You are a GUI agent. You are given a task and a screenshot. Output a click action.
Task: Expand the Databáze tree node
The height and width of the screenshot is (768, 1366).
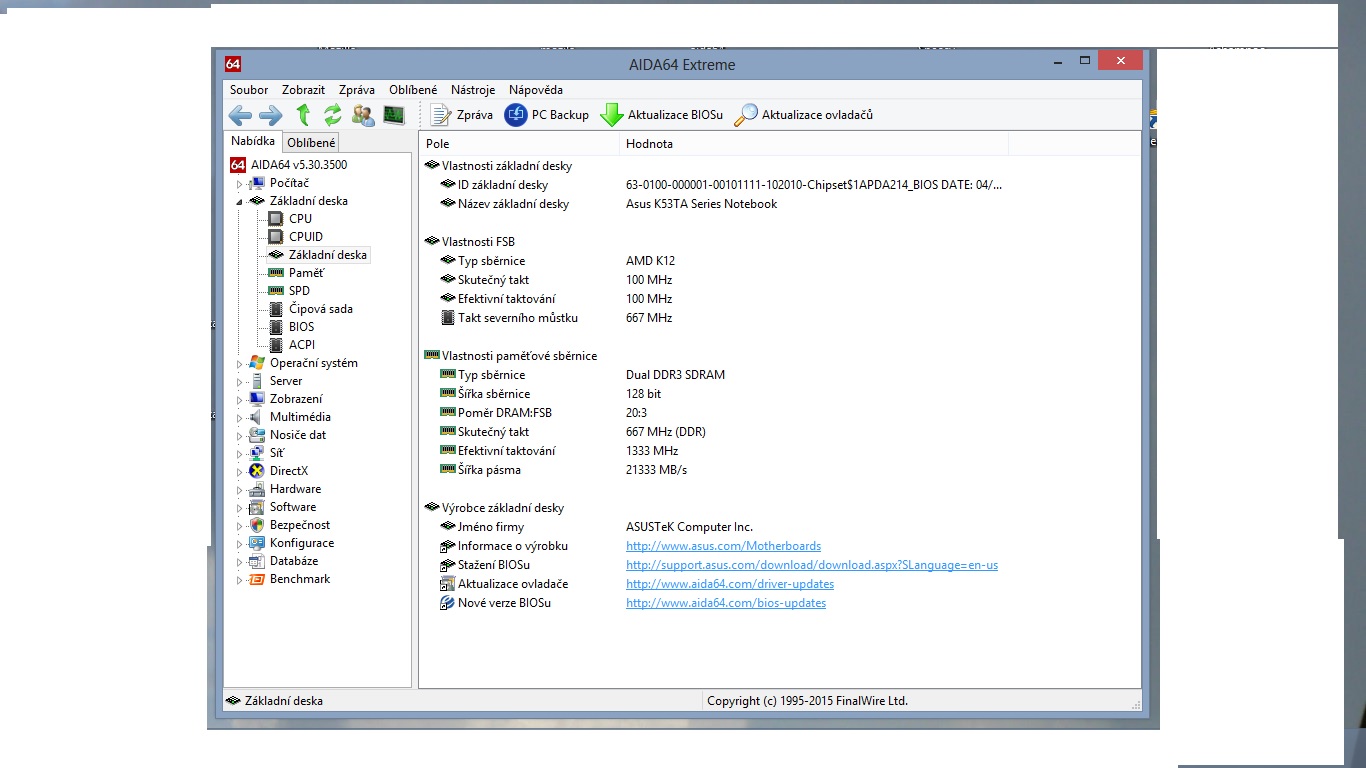click(240, 562)
